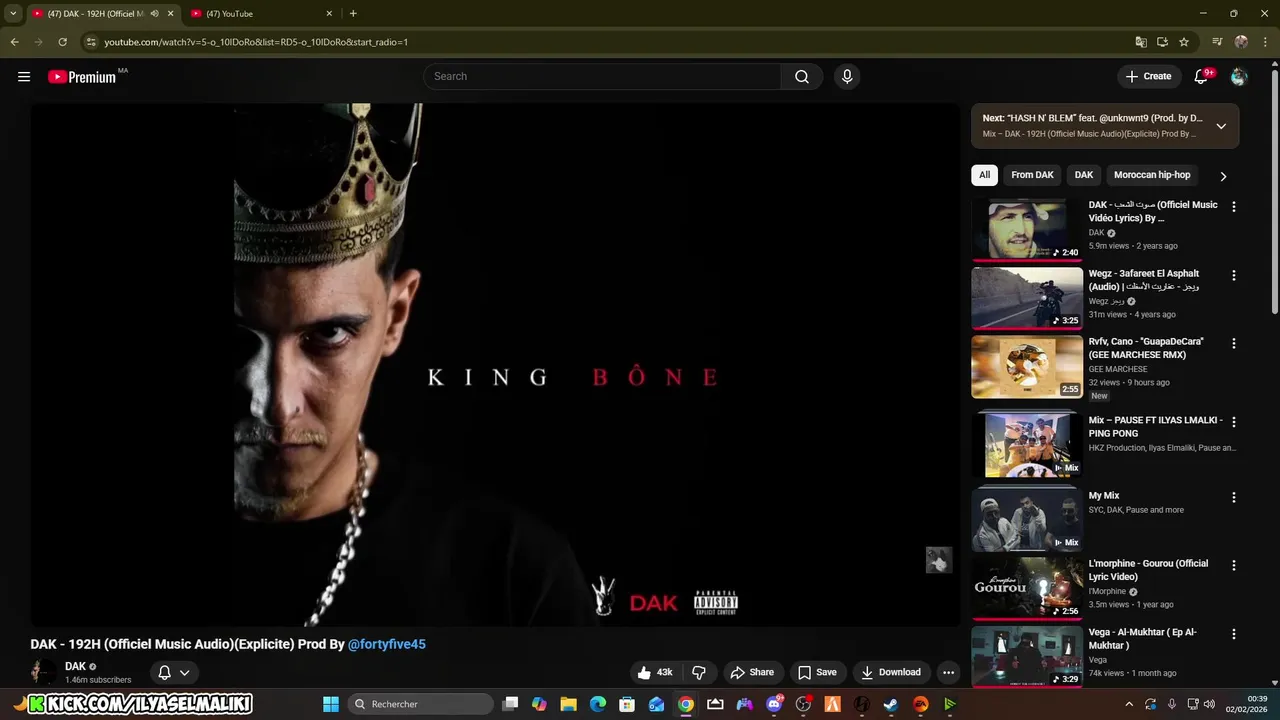Play the L'morphine Gourou lyric video title
1280x720 pixels.
pos(1148,570)
